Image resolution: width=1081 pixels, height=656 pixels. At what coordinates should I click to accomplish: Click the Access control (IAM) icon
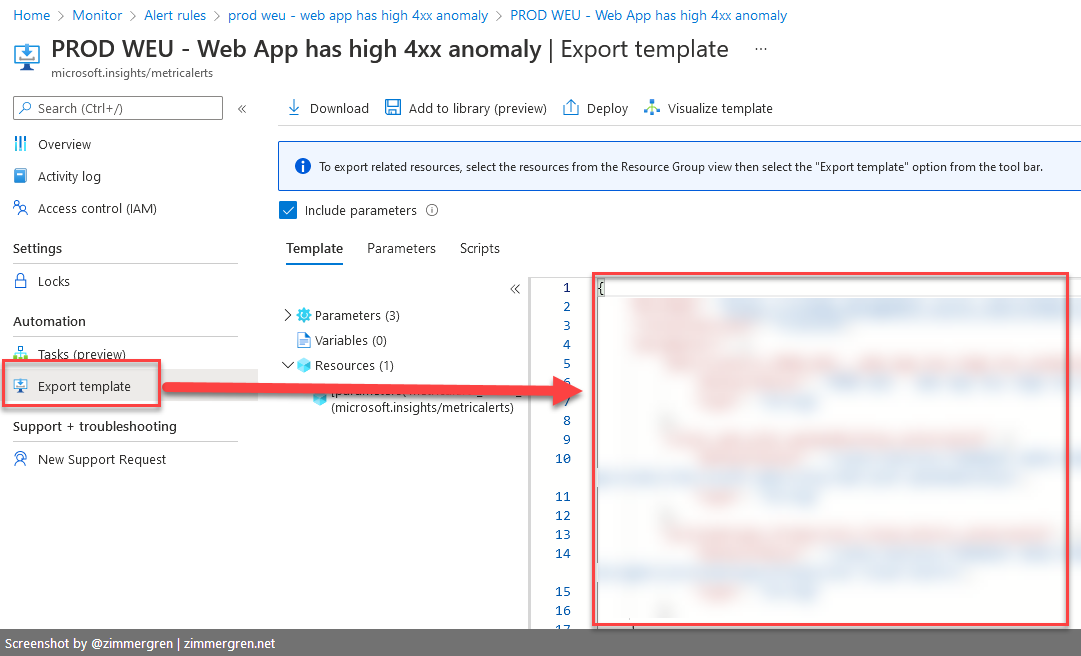click(x=21, y=207)
